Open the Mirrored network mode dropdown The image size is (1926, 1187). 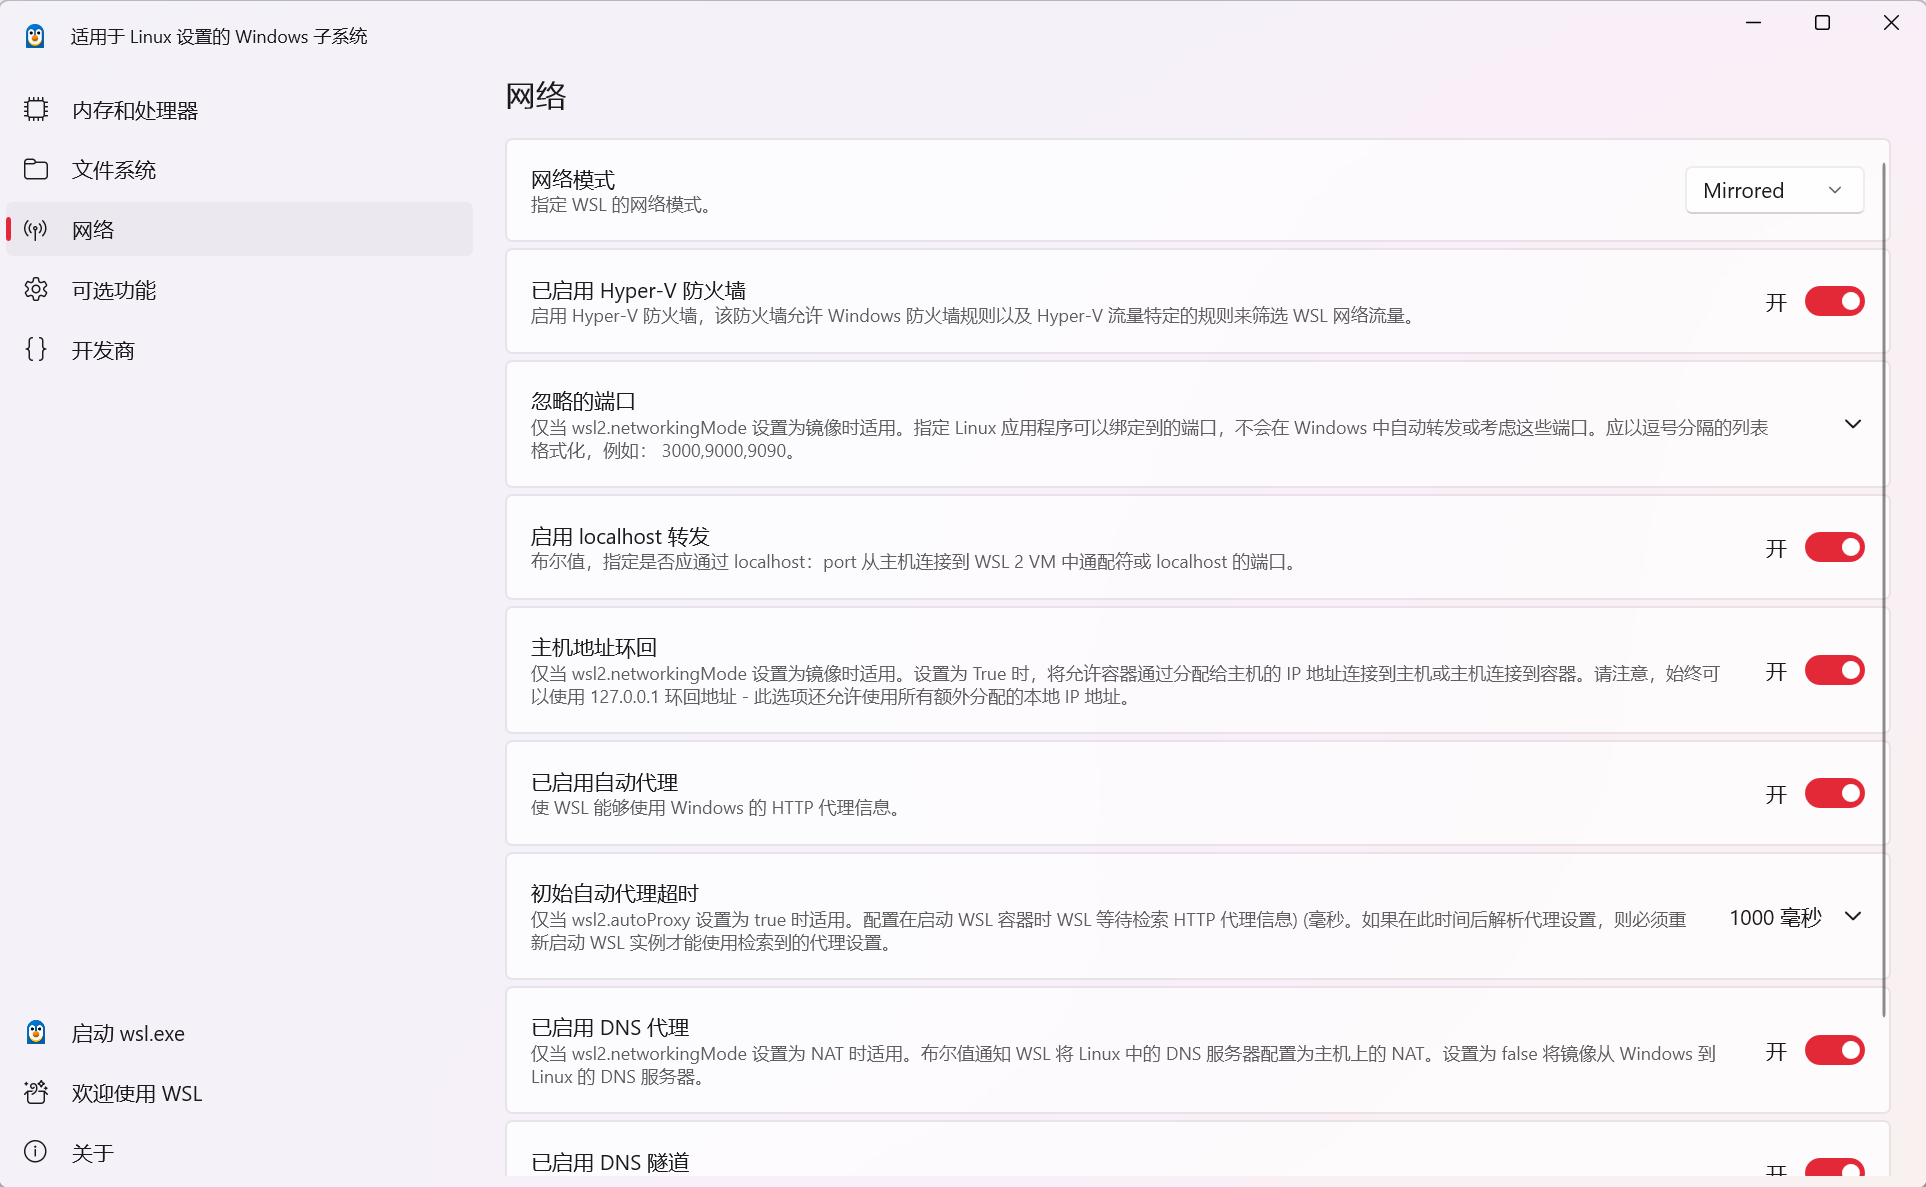coord(1774,190)
